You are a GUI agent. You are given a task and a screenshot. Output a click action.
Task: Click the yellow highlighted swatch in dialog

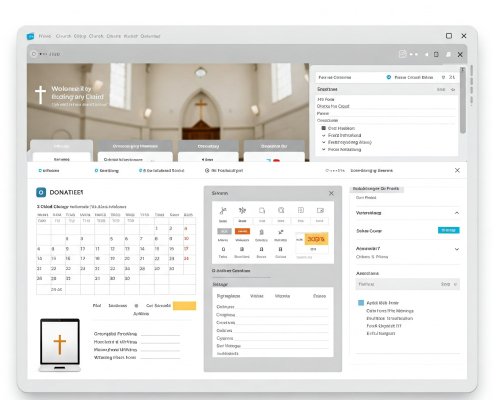[x=316, y=239]
